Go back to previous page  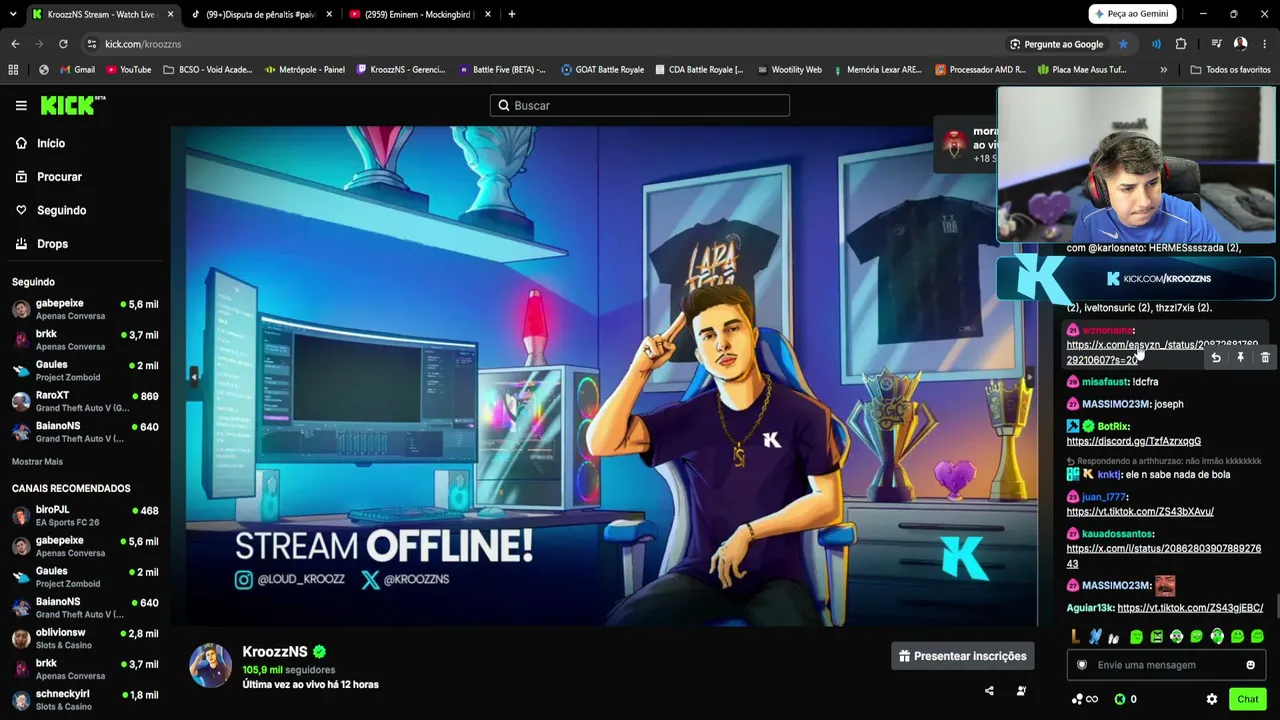click(15, 44)
